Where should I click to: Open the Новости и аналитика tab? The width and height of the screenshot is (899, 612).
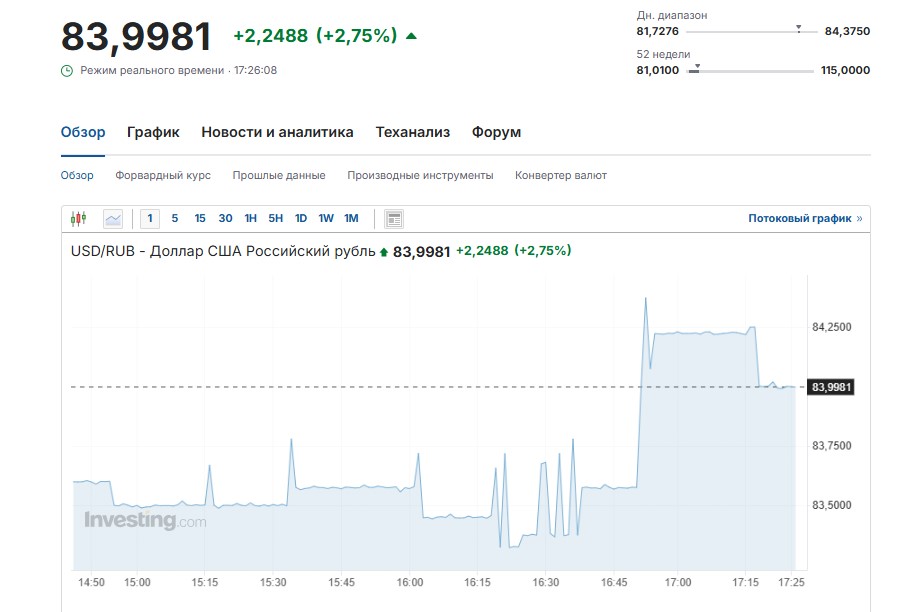click(x=277, y=132)
